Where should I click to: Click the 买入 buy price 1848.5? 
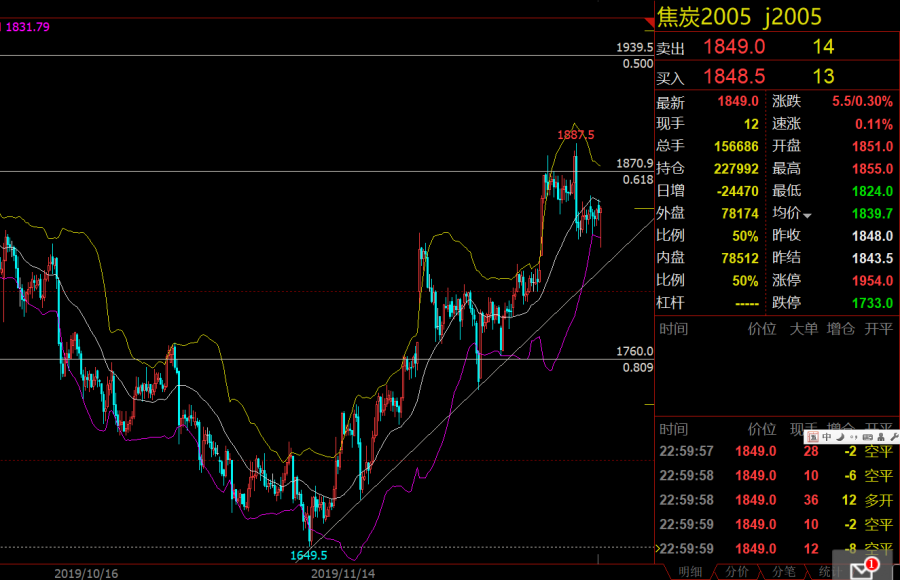pos(734,76)
